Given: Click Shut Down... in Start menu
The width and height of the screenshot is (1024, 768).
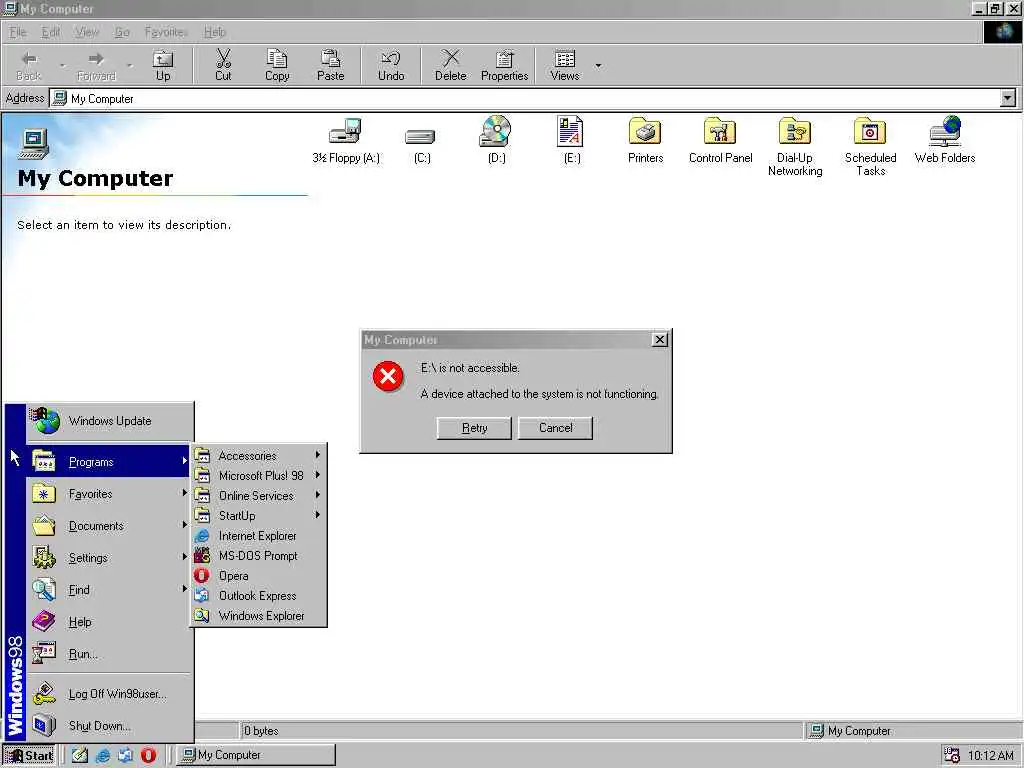Looking at the screenshot, I should coord(108,726).
